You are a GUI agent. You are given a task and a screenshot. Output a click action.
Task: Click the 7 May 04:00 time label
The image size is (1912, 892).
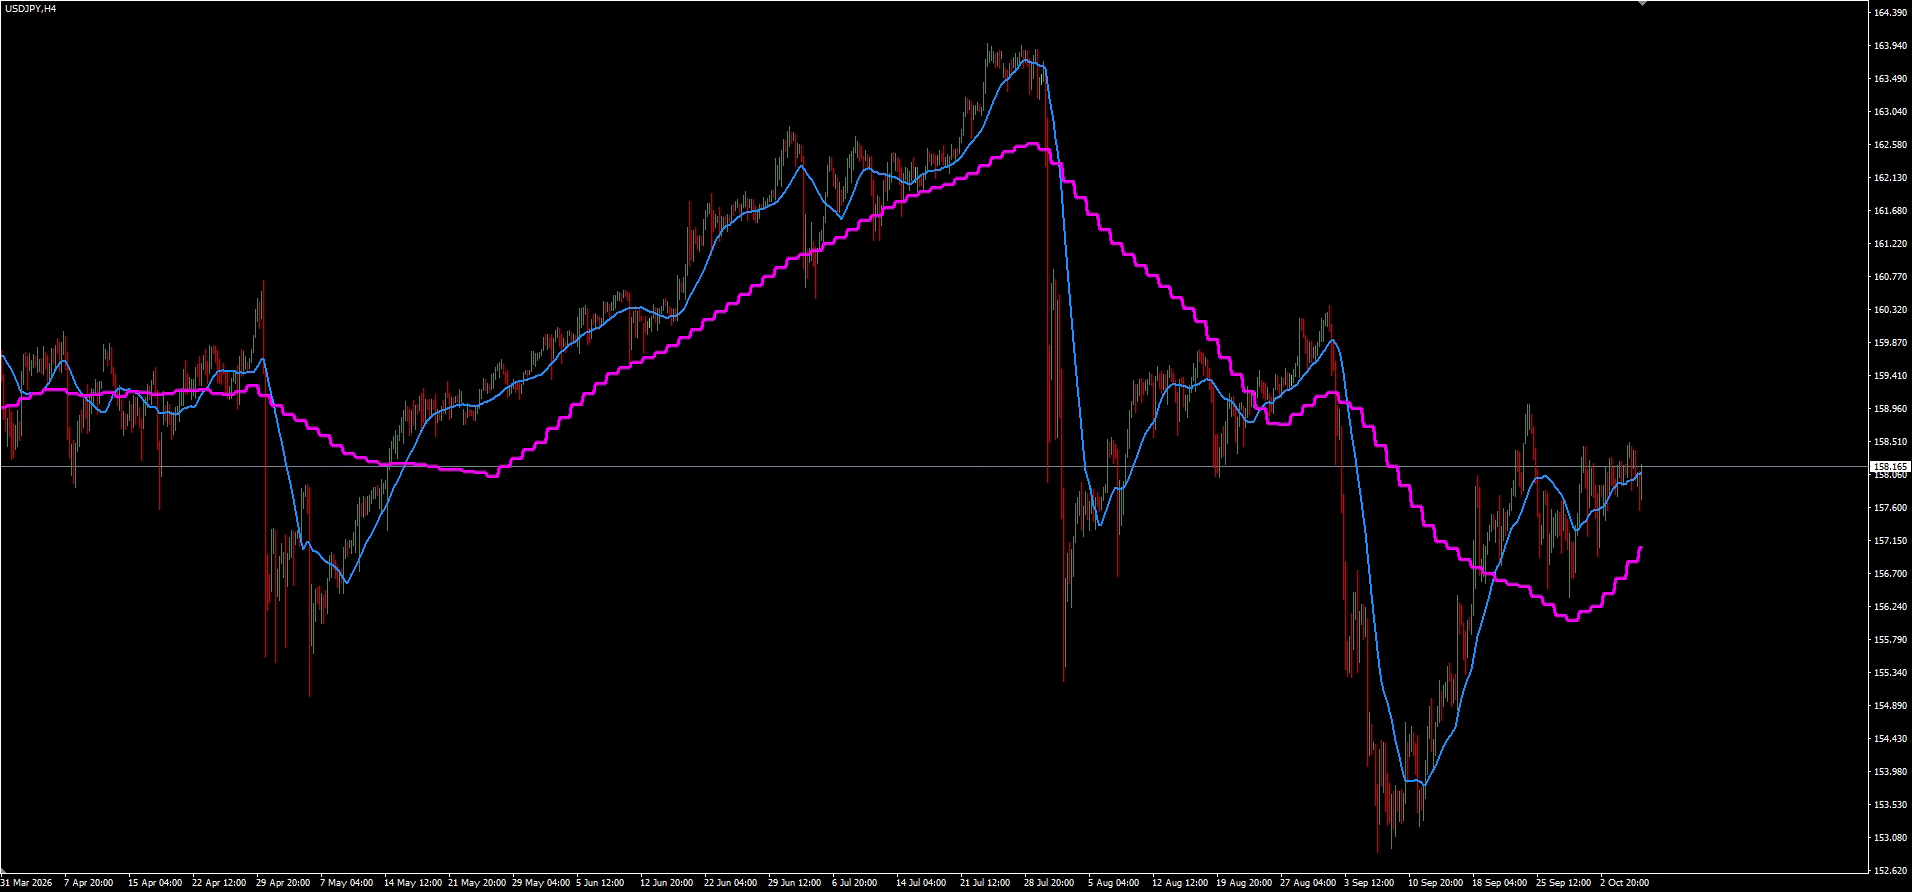pyautogui.click(x=347, y=883)
